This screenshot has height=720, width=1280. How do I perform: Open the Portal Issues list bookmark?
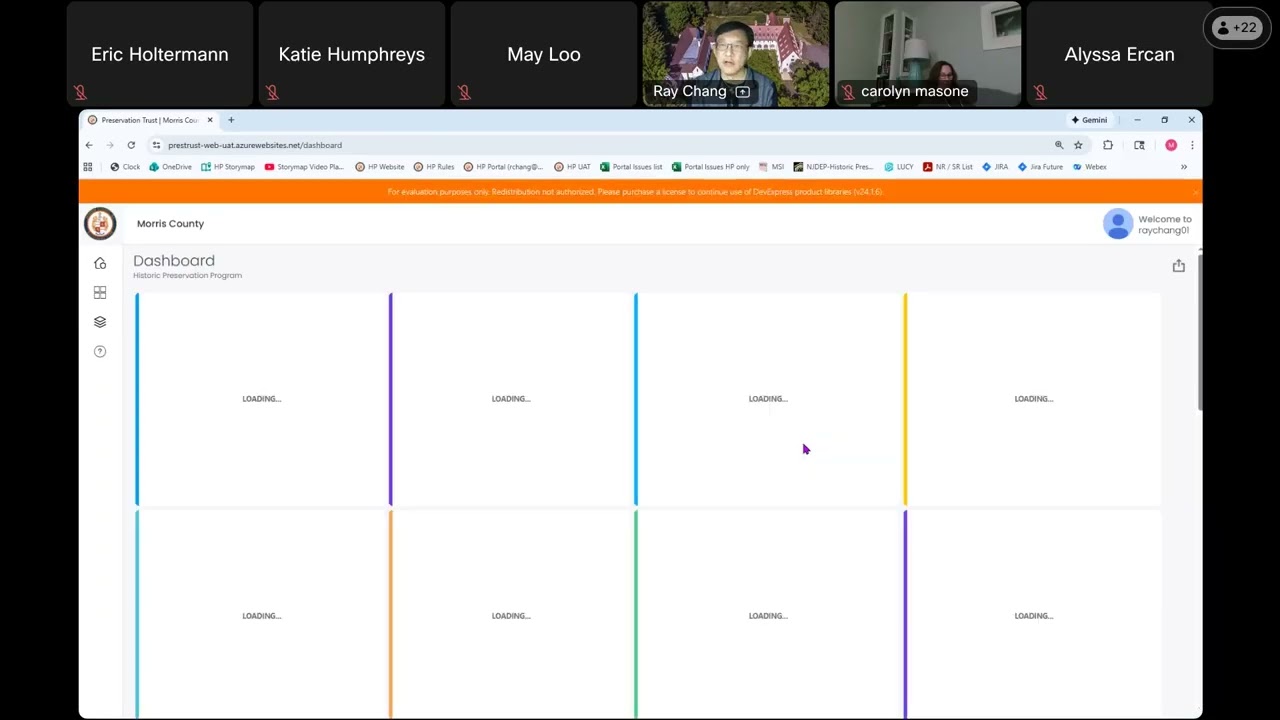pos(631,167)
